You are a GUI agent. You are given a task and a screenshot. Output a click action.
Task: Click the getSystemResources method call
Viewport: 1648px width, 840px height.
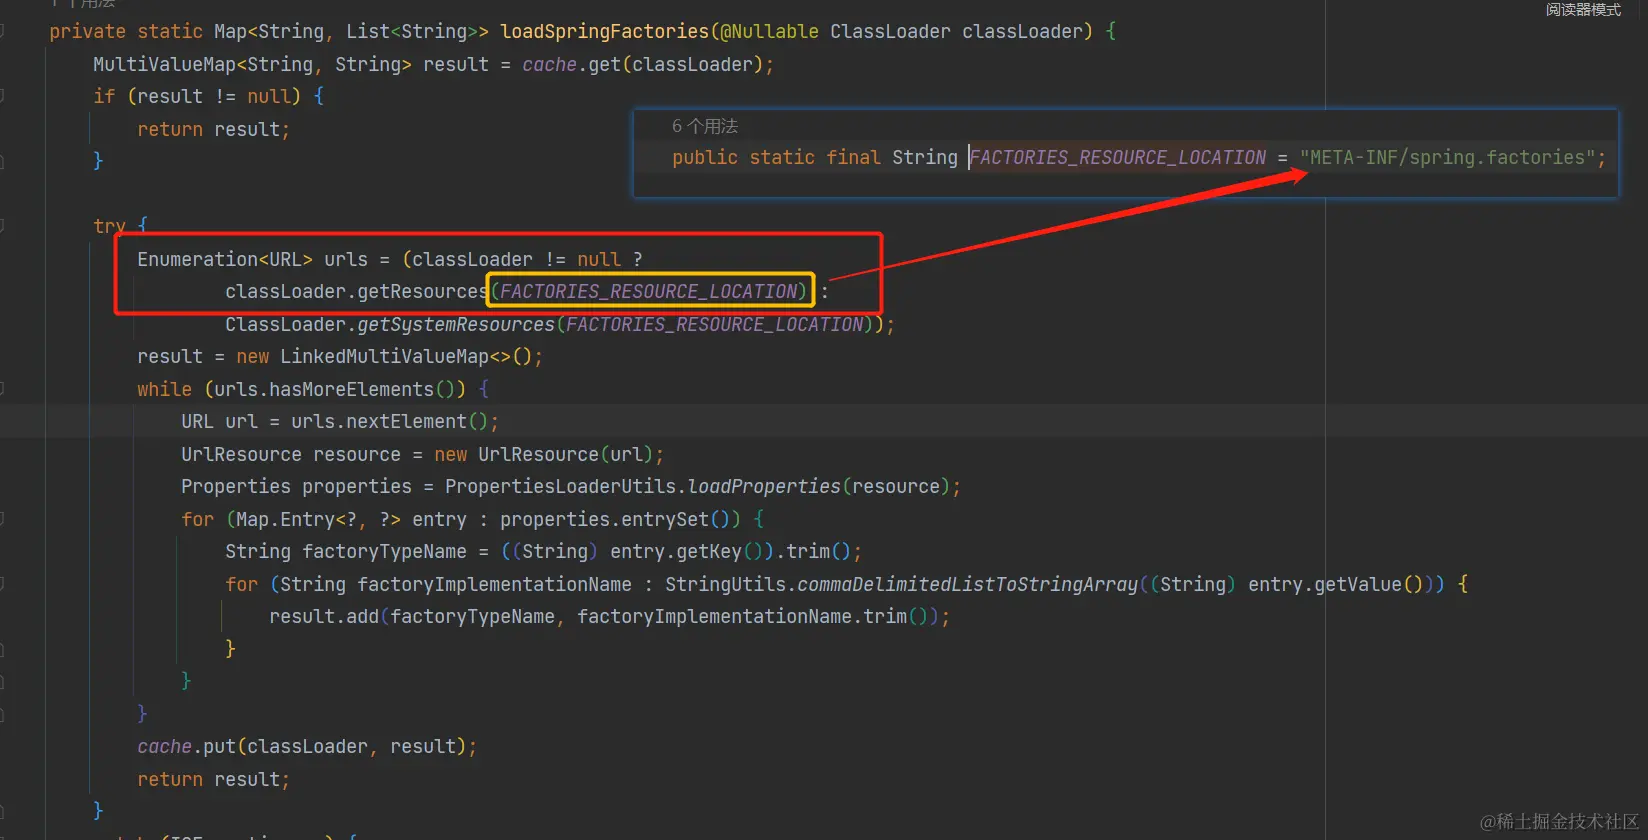coord(456,325)
